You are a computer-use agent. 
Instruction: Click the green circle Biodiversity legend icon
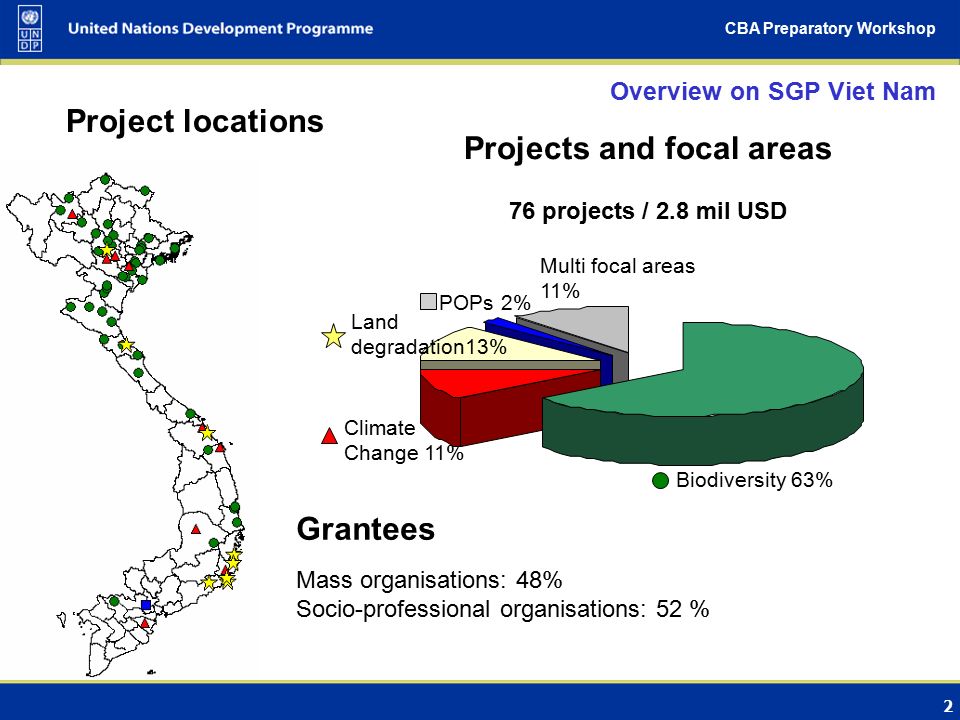point(661,481)
